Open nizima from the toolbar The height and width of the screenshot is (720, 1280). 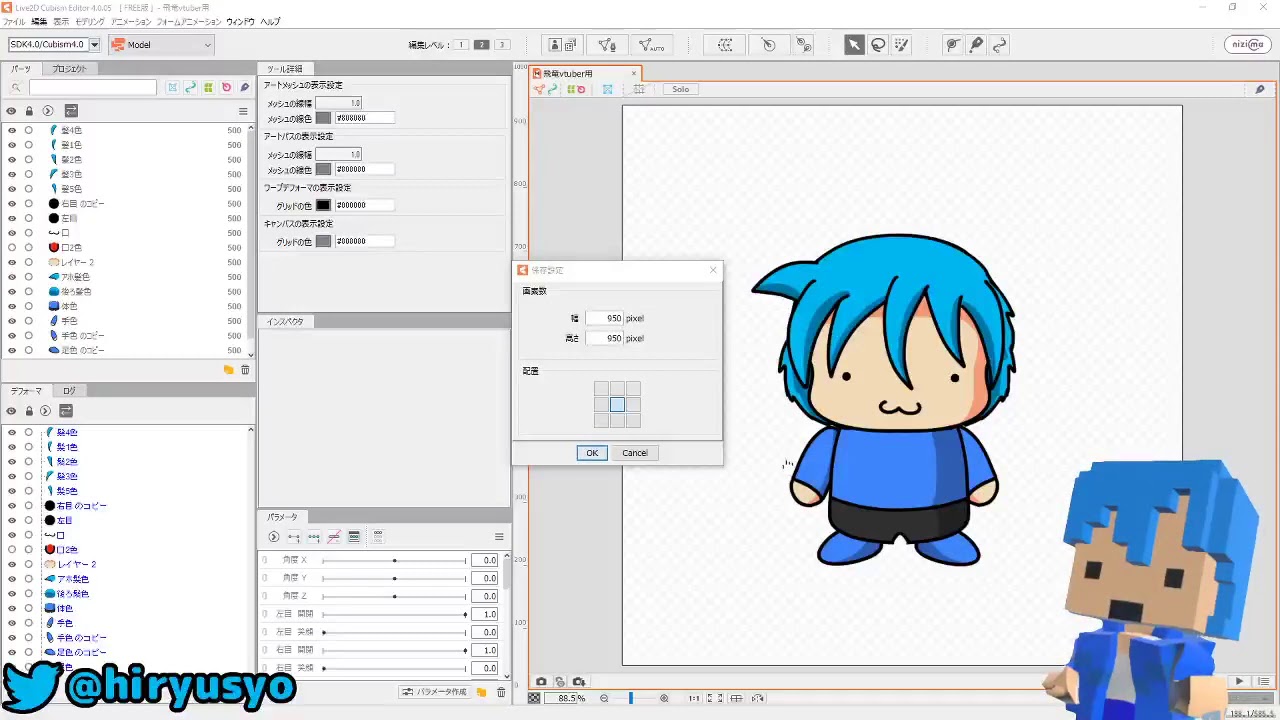pyautogui.click(x=1248, y=45)
